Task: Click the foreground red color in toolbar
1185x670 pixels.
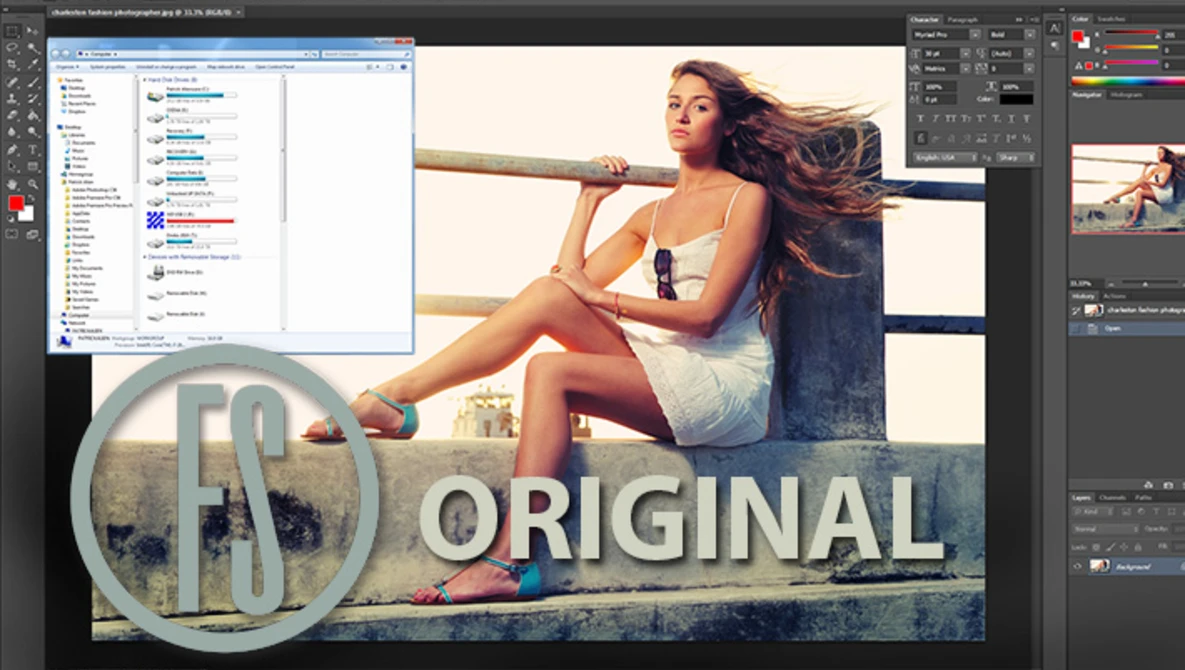Action: [15, 202]
